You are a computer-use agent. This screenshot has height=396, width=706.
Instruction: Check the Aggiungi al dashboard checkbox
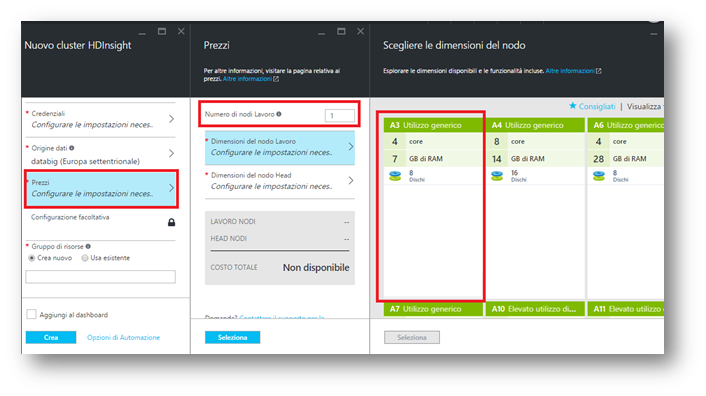coord(31,314)
